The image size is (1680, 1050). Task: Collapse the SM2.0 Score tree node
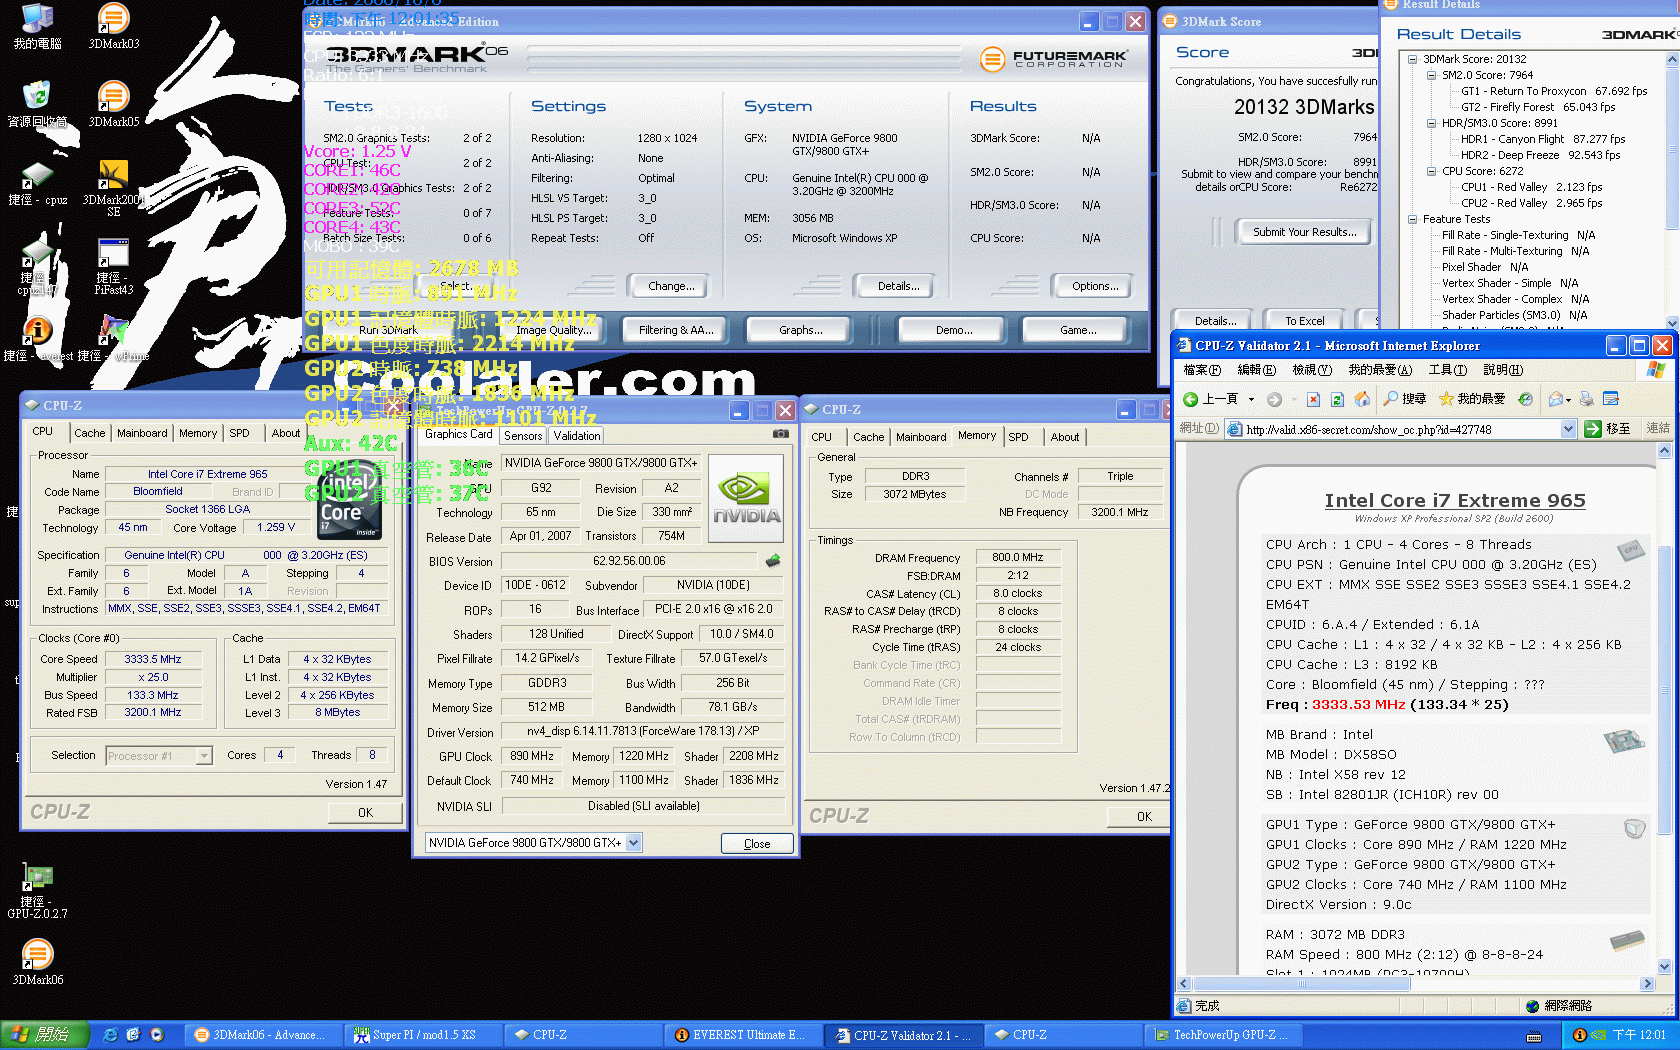coord(1432,75)
